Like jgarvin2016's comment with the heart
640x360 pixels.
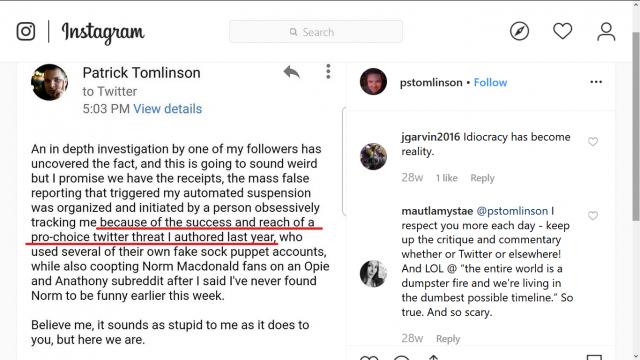(x=593, y=142)
